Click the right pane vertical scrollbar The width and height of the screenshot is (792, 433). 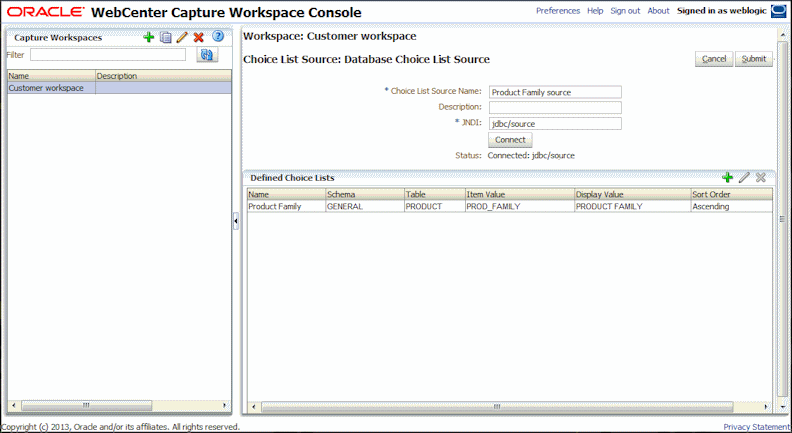pos(782,219)
